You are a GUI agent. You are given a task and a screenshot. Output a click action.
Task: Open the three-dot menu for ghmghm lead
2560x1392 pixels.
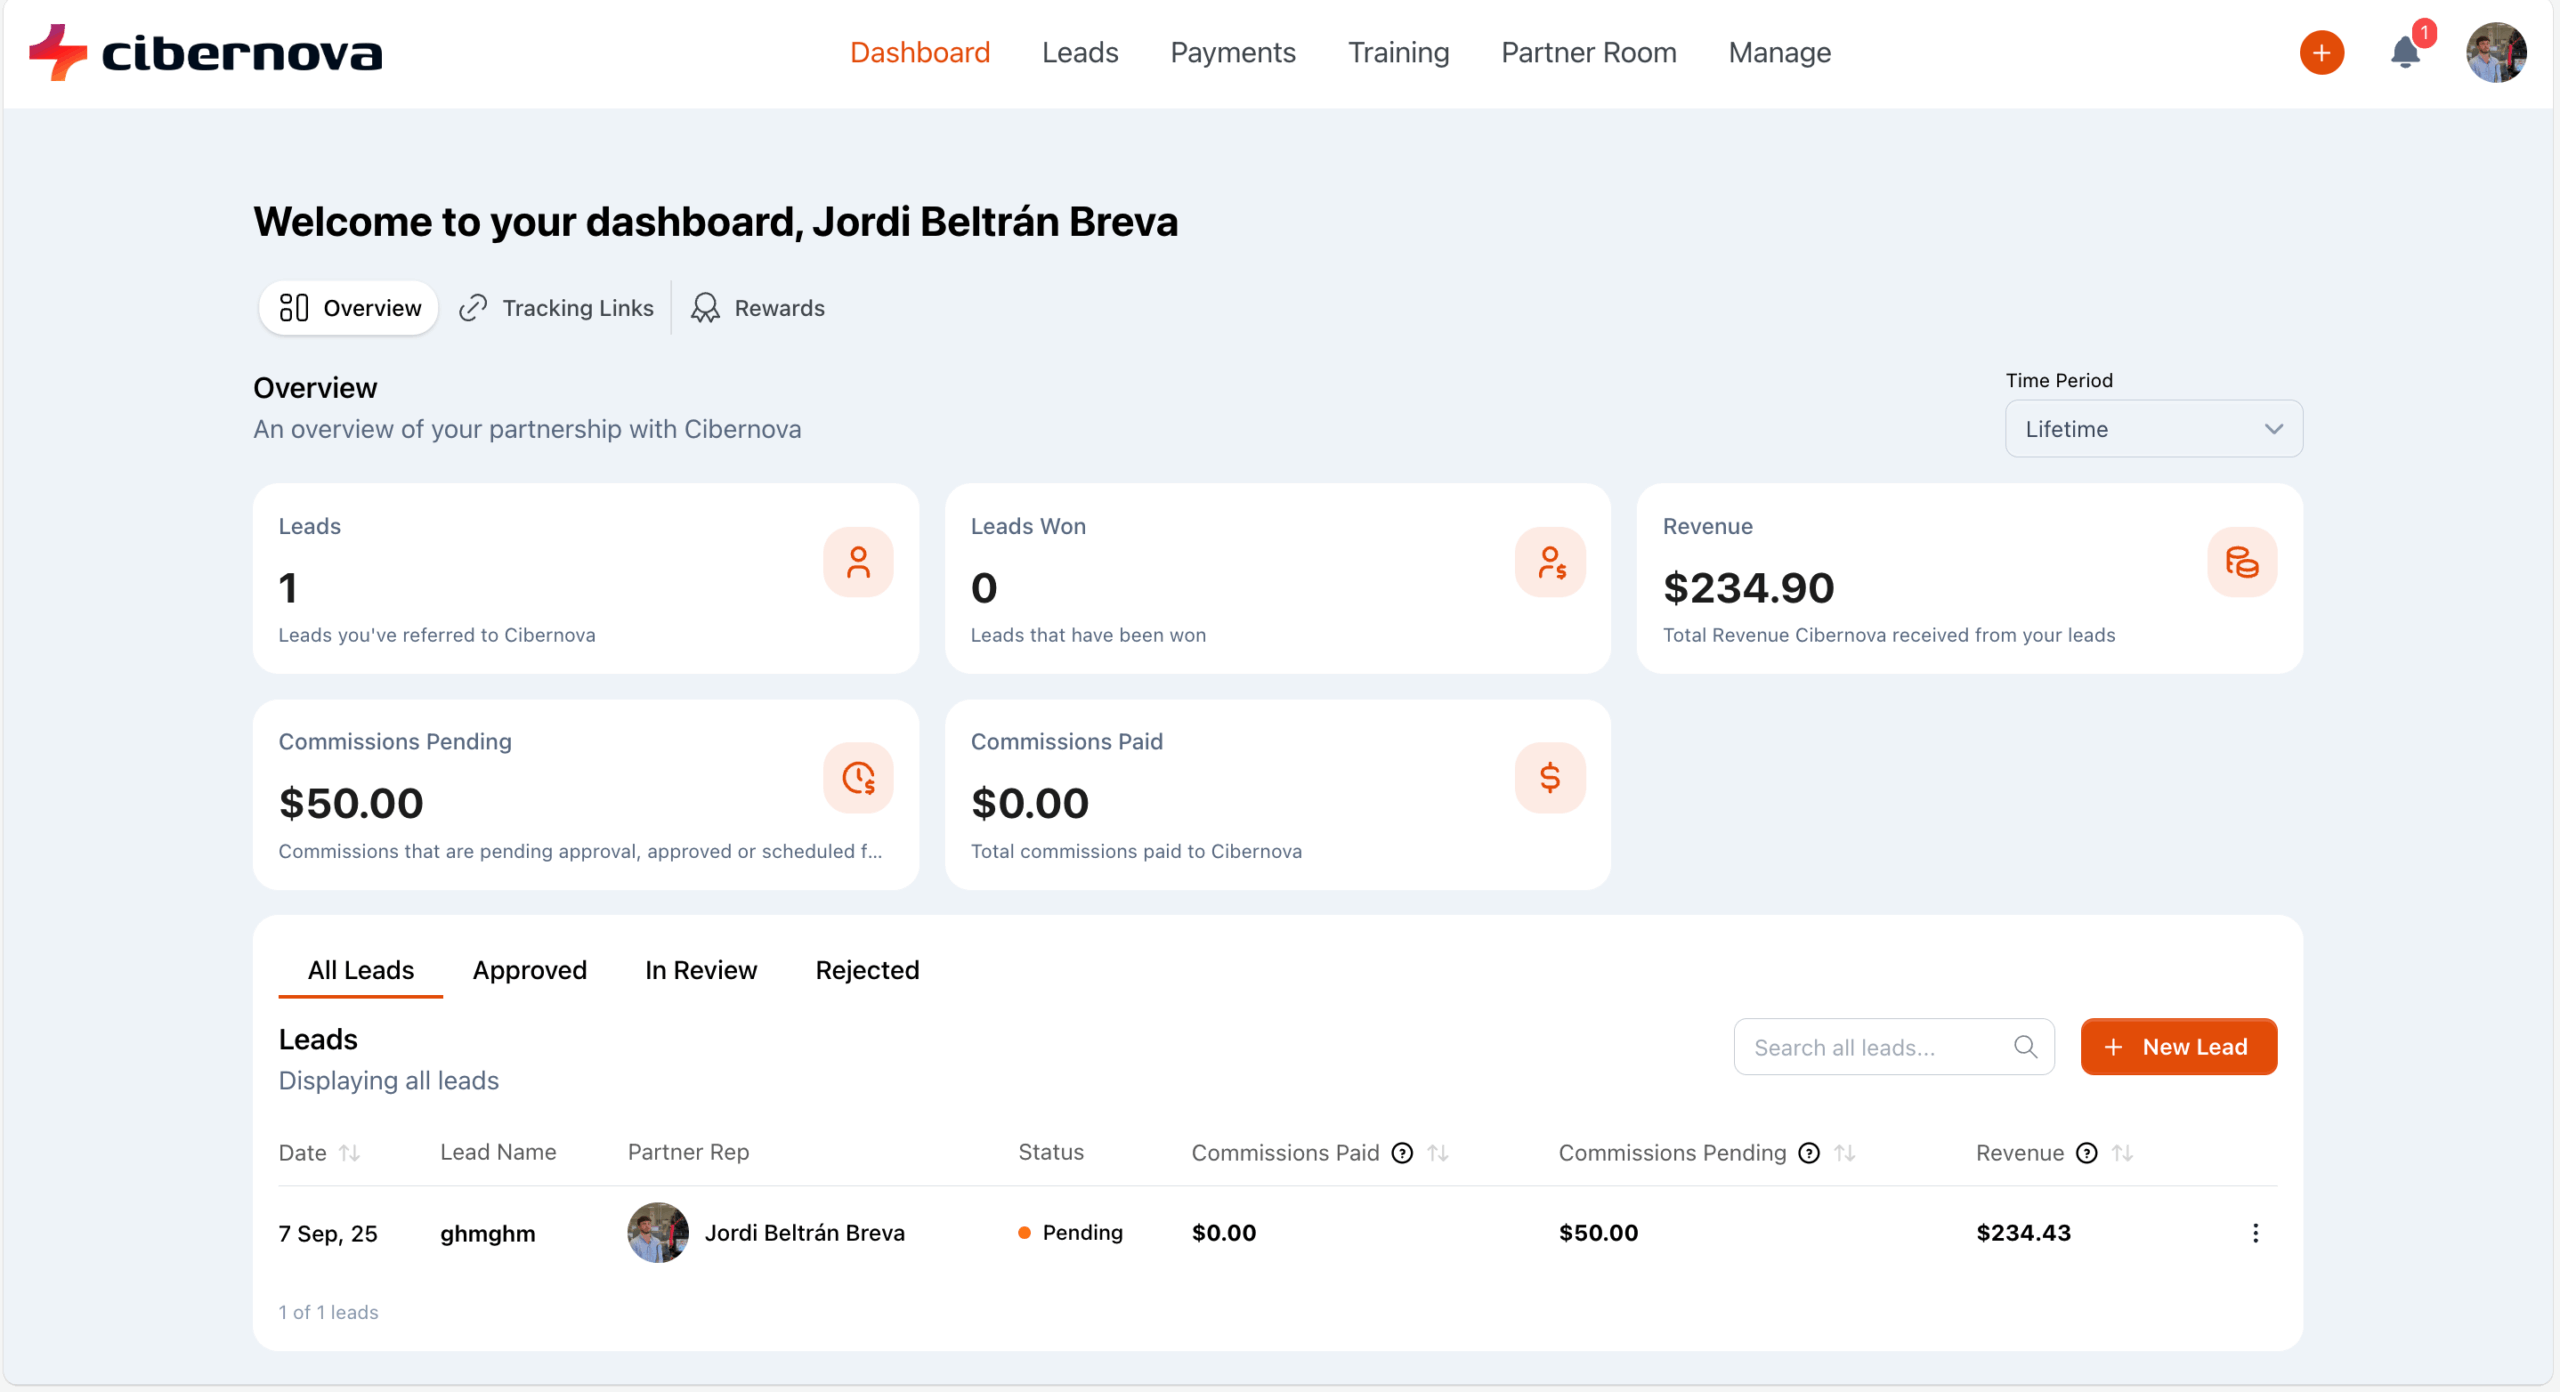(2255, 1233)
